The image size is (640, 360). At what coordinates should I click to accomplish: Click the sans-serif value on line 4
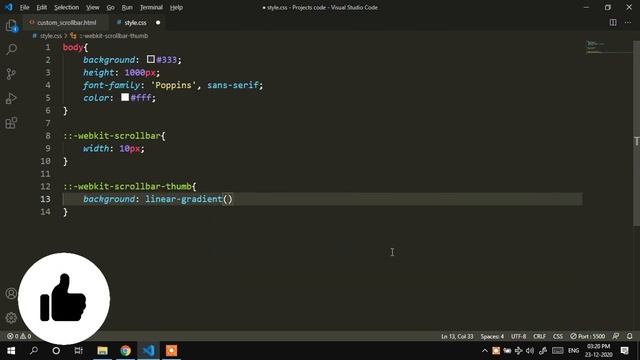click(x=233, y=85)
